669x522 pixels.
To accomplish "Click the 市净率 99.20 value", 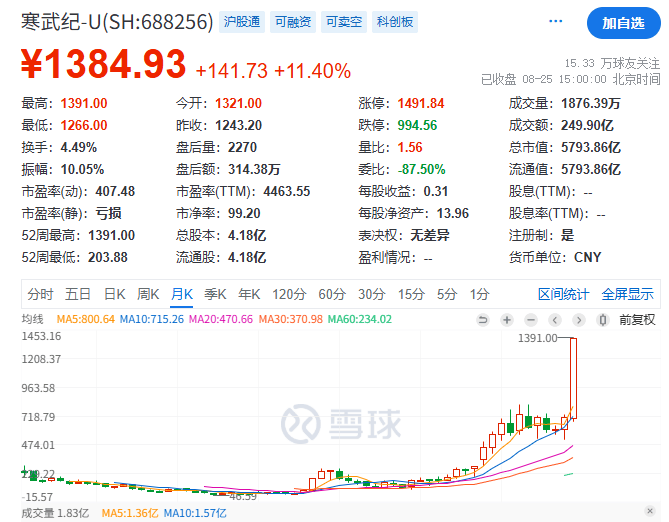I will pyautogui.click(x=244, y=213).
